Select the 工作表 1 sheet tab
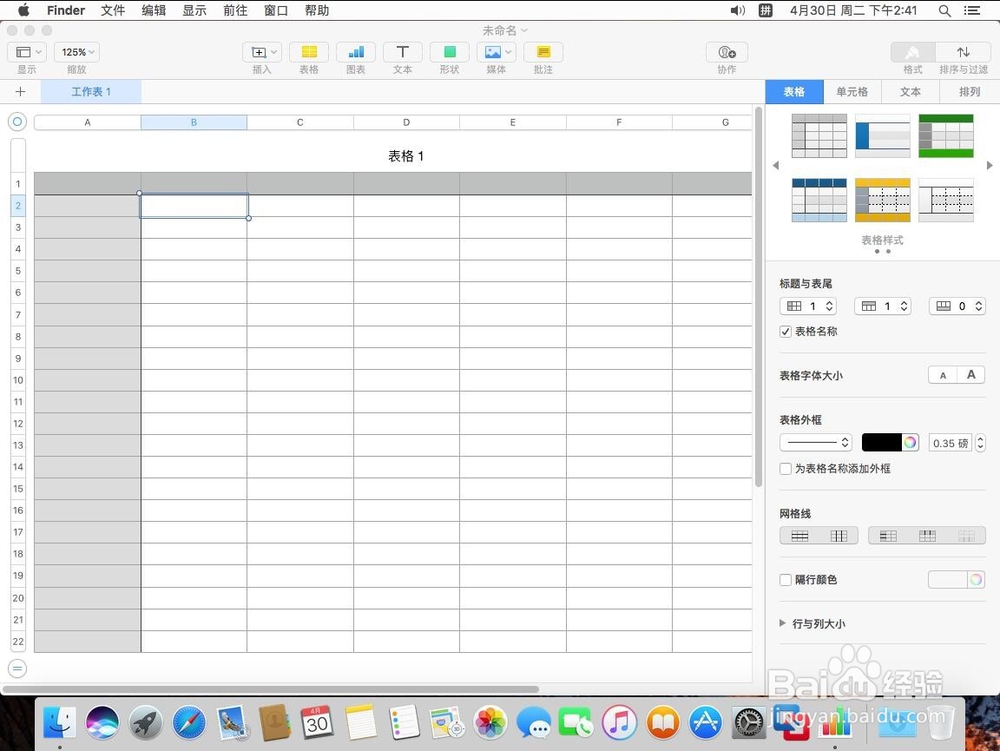The height and width of the screenshot is (751, 1000). click(90, 91)
